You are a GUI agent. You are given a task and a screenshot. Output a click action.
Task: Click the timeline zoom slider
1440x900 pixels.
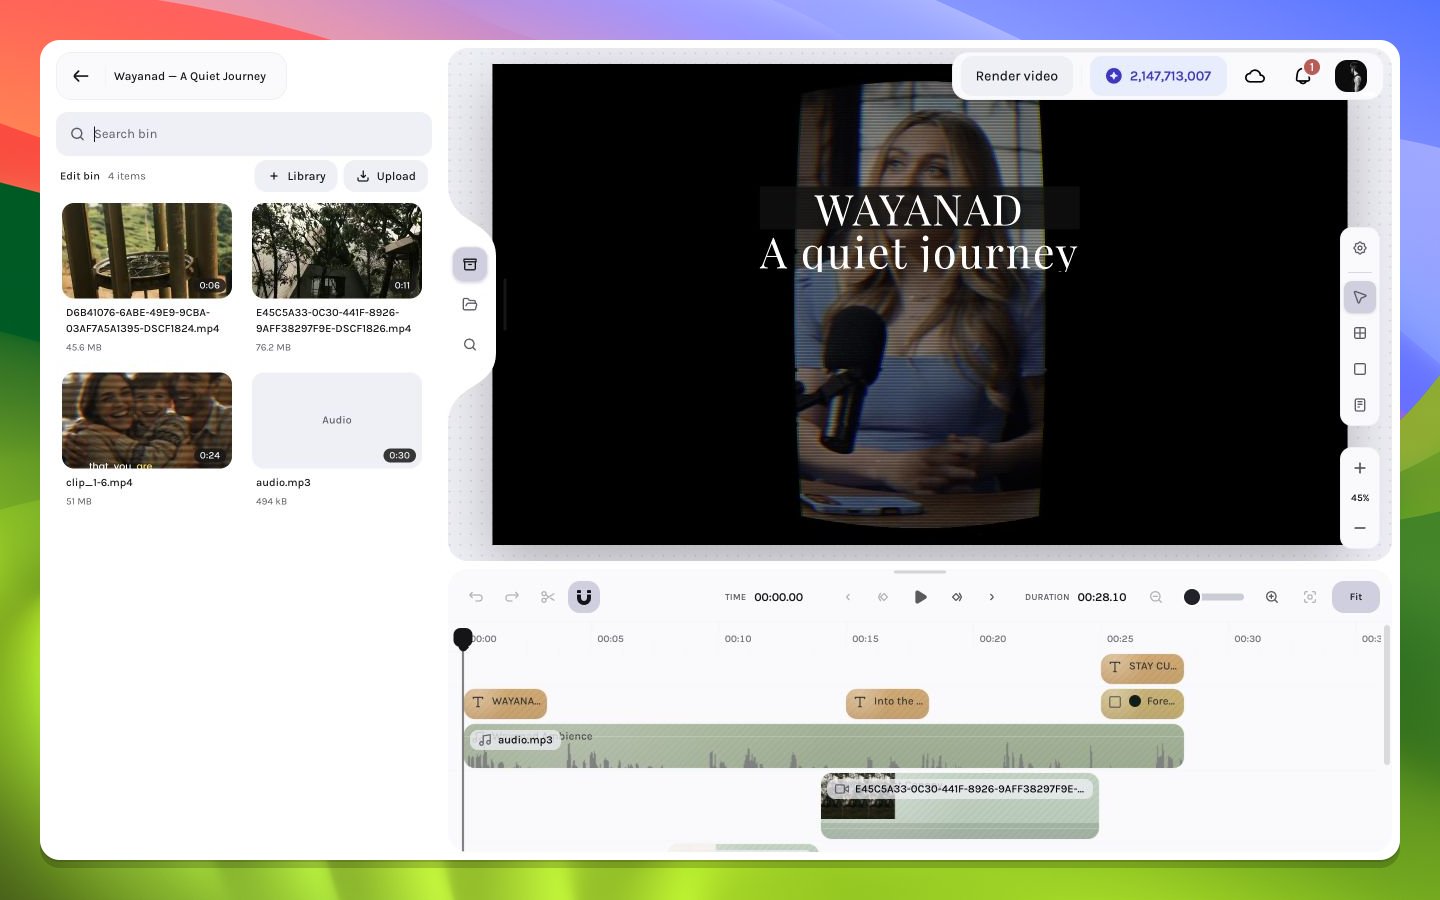[x=1214, y=597]
